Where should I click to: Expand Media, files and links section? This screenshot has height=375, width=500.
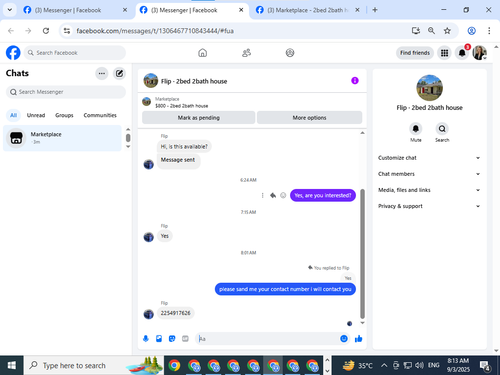click(429, 190)
